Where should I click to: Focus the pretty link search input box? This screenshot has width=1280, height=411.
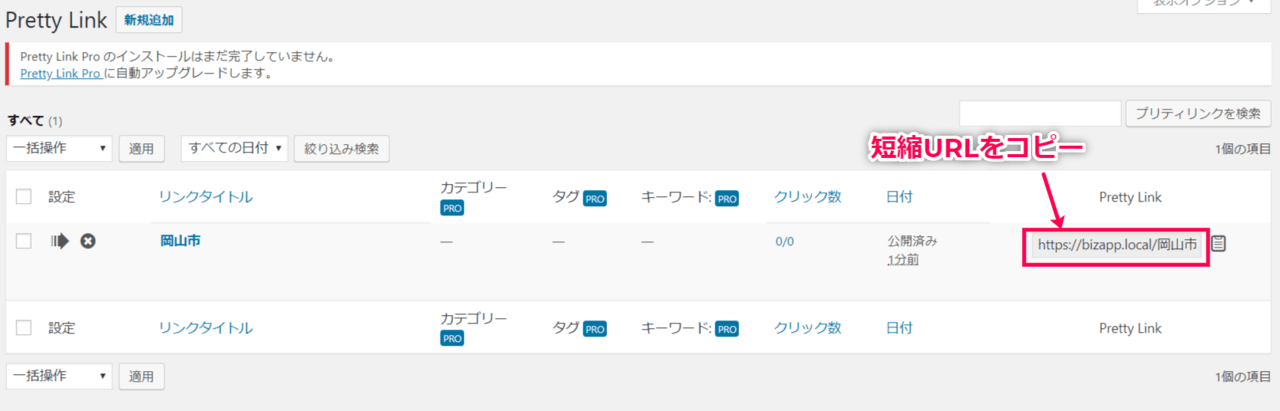1040,113
